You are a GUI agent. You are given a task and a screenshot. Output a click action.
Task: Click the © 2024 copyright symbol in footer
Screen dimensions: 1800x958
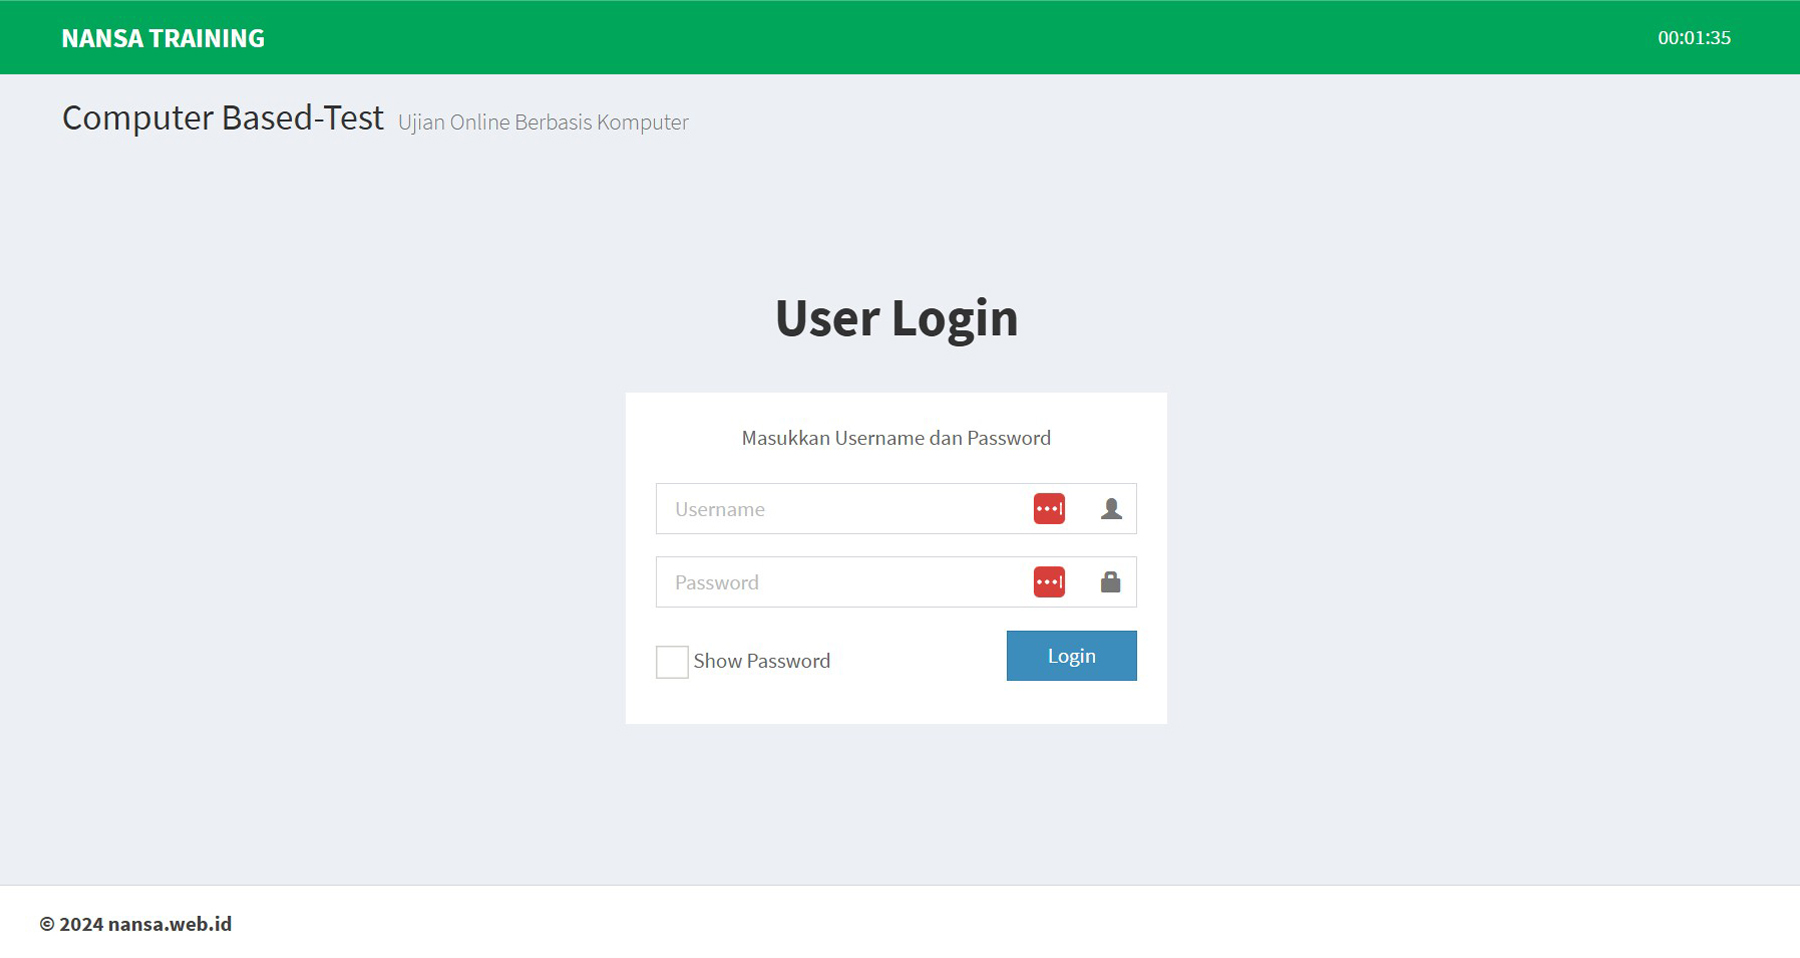click(47, 924)
